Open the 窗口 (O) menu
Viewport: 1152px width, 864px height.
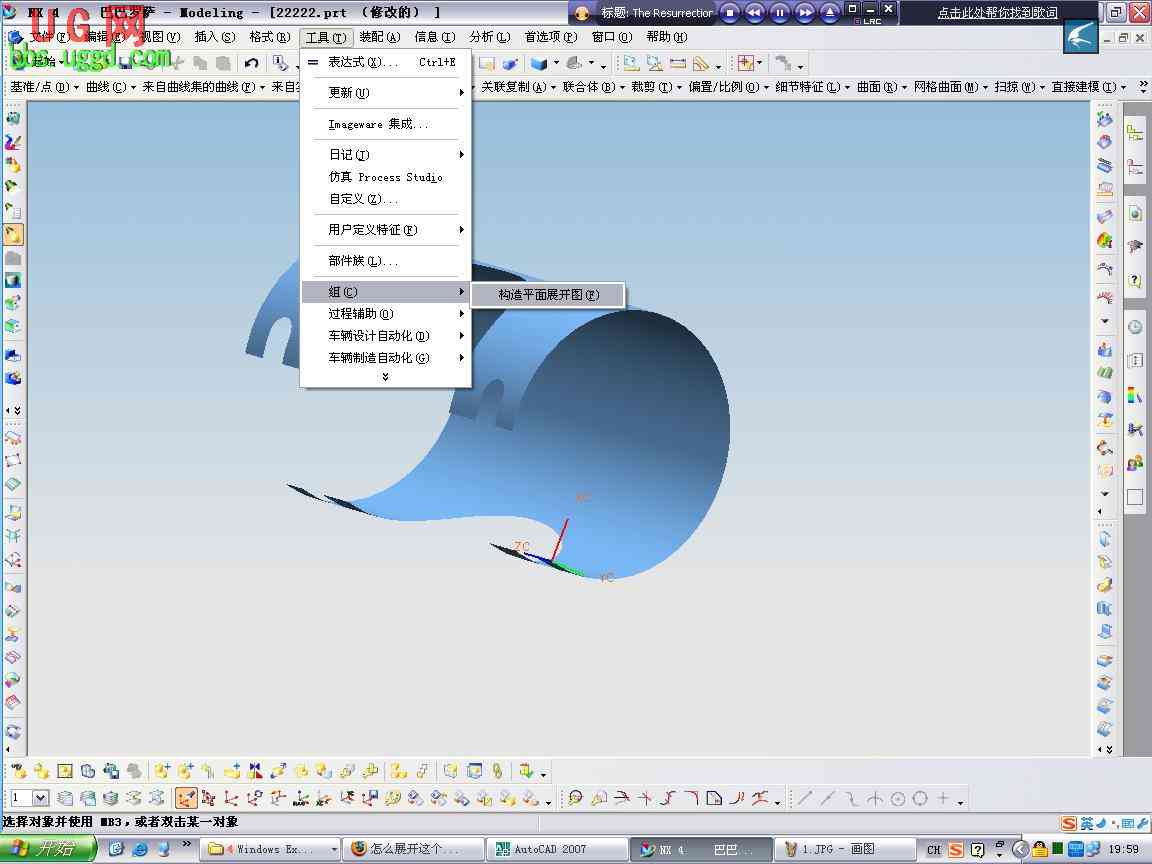(611, 37)
